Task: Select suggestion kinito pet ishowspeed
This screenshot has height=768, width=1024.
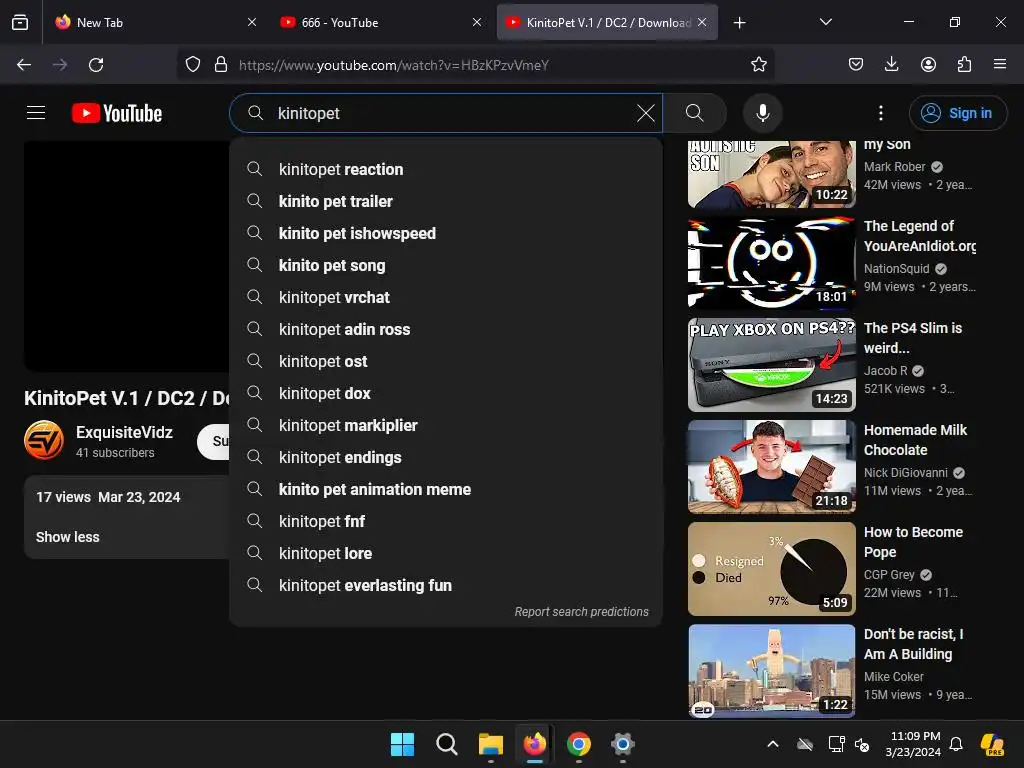Action: tap(446, 233)
